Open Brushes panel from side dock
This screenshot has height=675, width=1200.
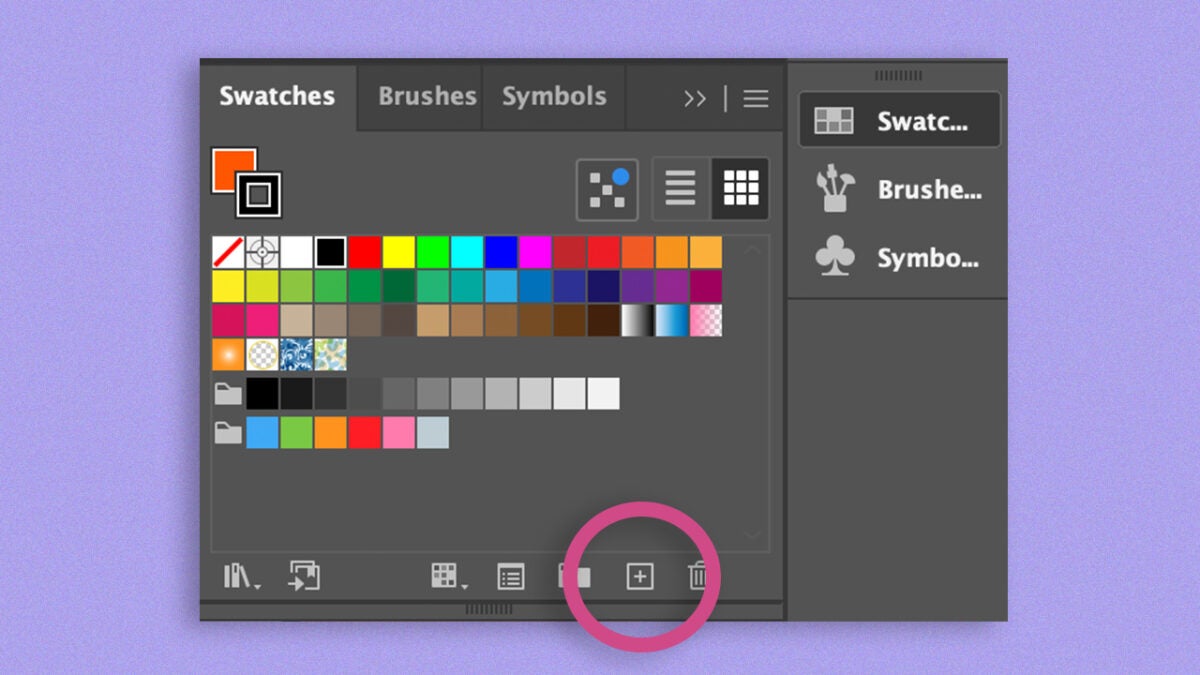[899, 190]
